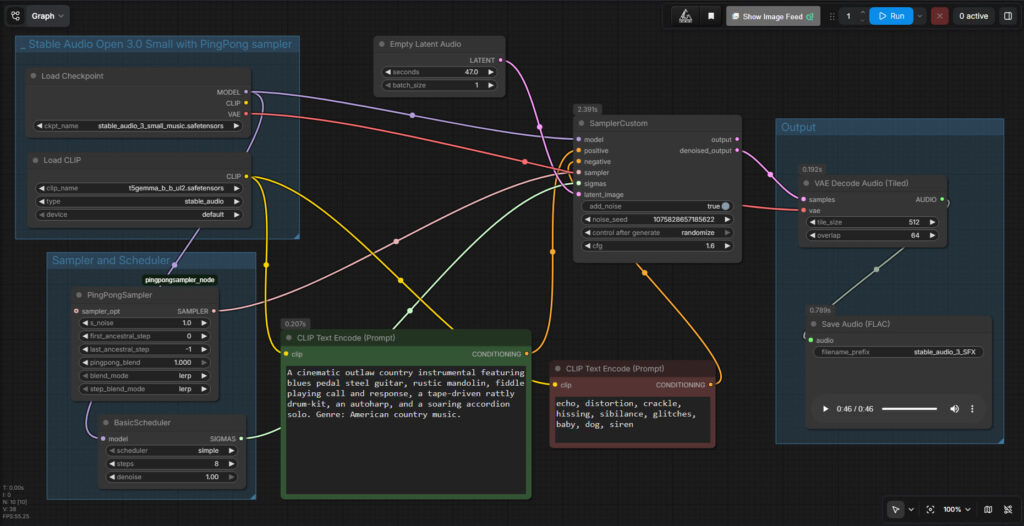1024x526 pixels.
Task: Click the Run button
Action: click(891, 16)
